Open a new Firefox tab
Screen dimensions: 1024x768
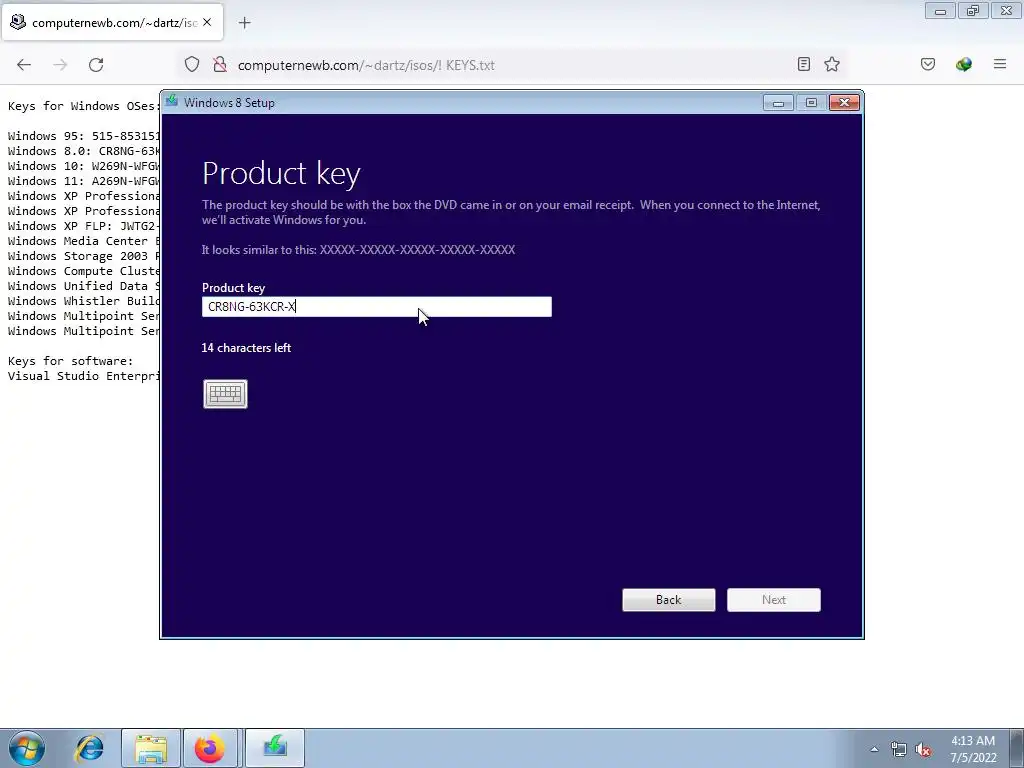point(244,23)
